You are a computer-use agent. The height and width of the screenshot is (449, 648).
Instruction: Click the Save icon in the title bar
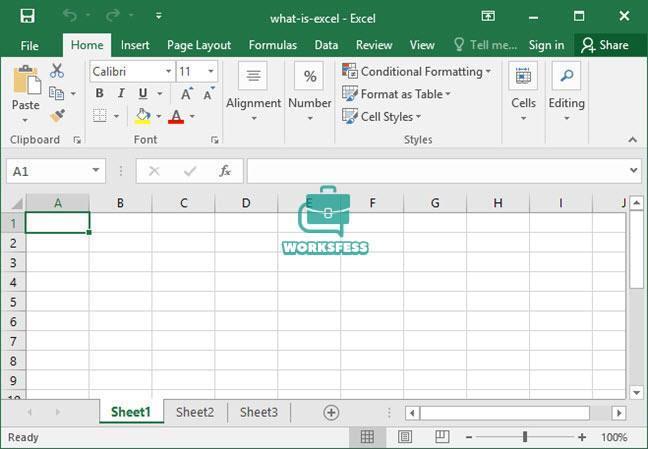[28, 16]
